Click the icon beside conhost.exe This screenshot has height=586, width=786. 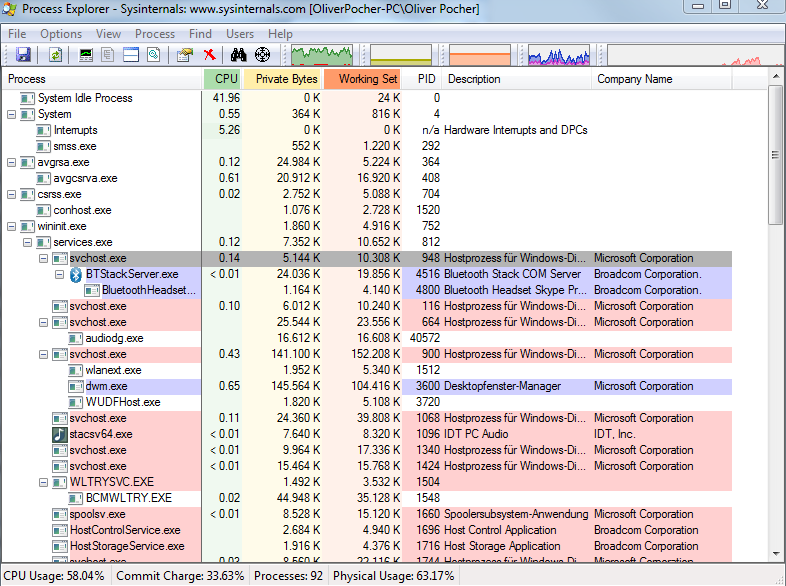44,211
